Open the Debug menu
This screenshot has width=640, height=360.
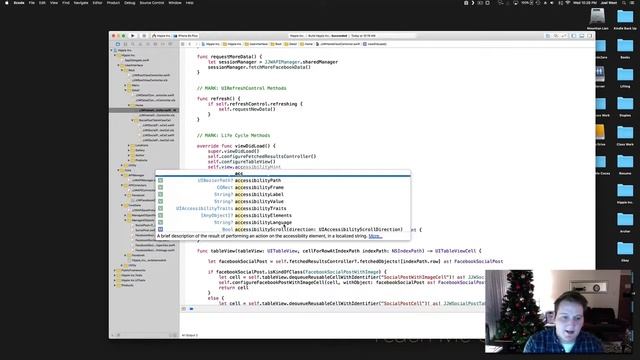point(129,3)
